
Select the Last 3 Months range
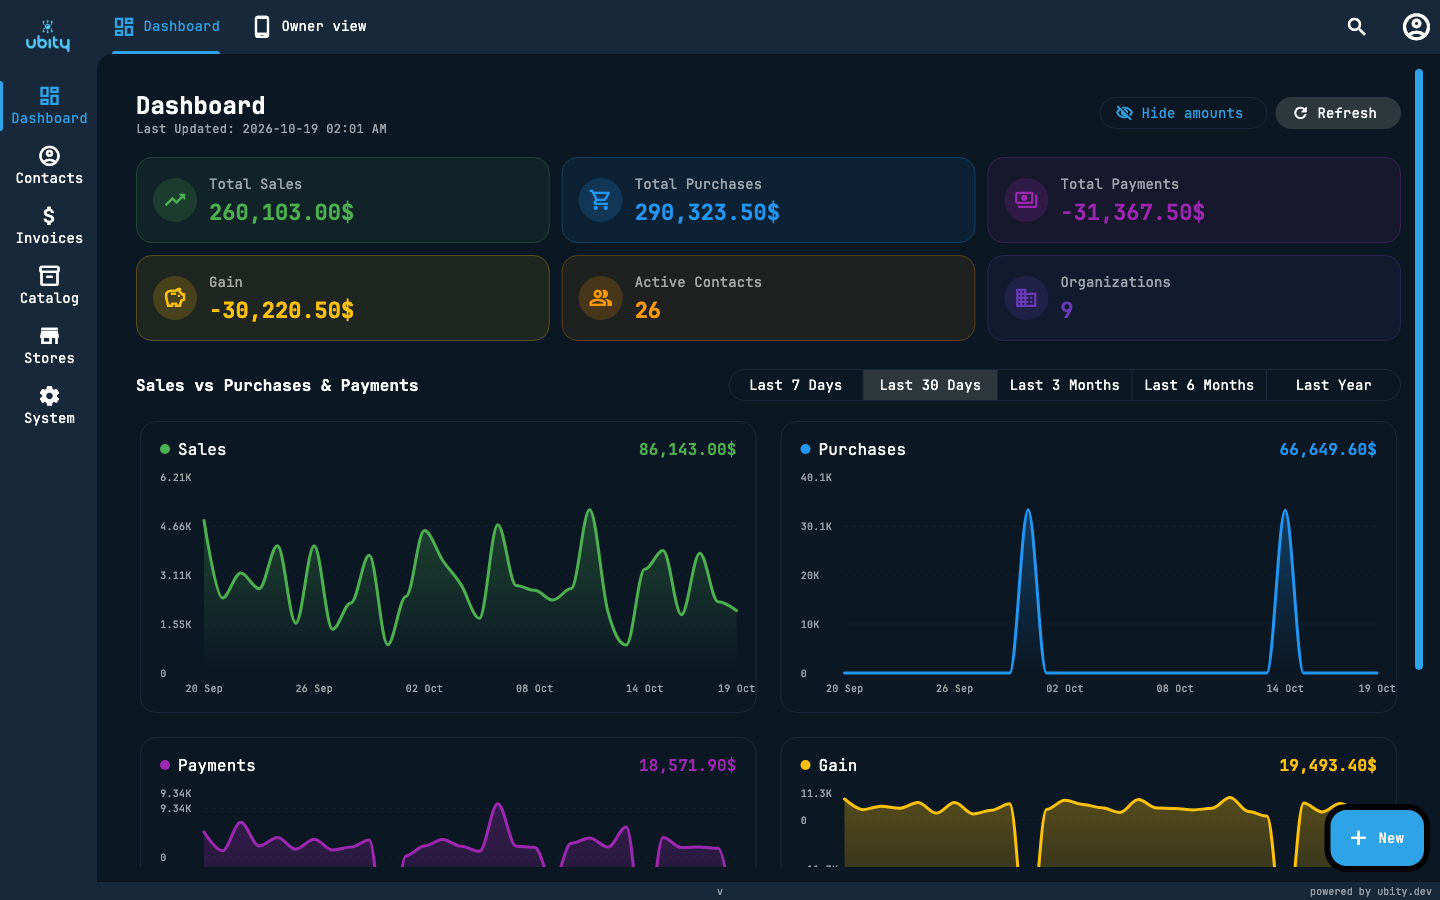(1064, 385)
